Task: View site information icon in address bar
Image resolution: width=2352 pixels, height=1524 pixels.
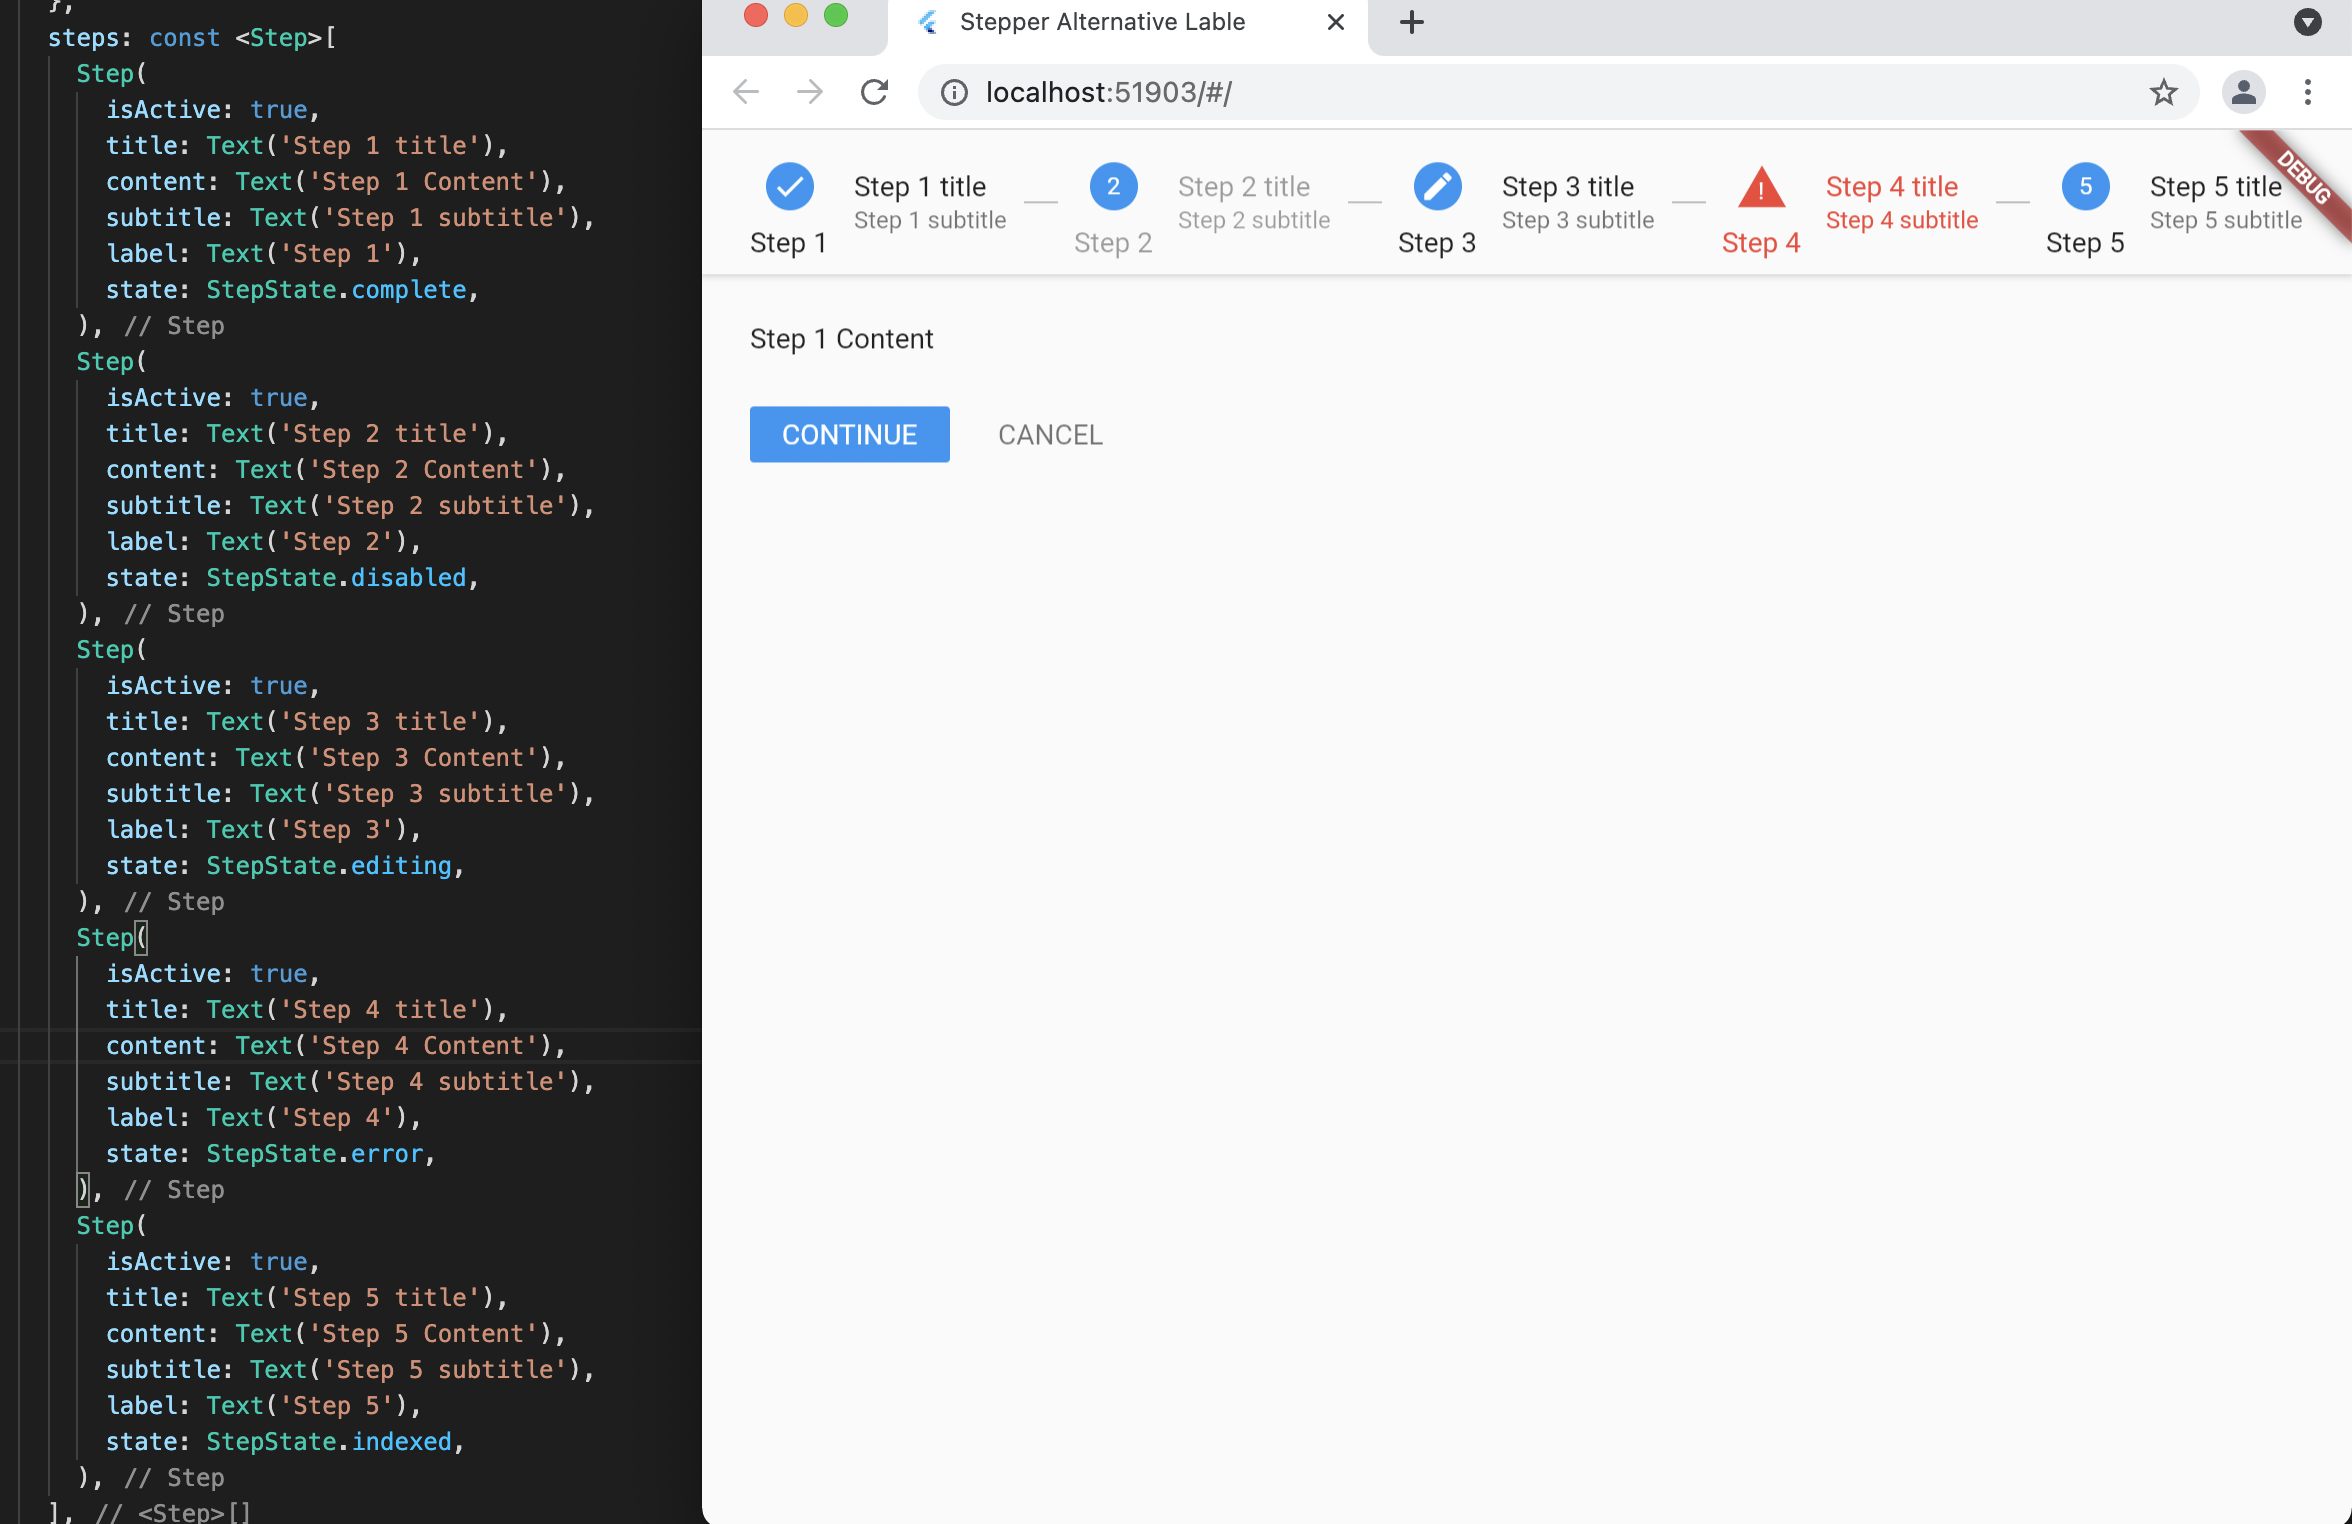Action: point(954,93)
